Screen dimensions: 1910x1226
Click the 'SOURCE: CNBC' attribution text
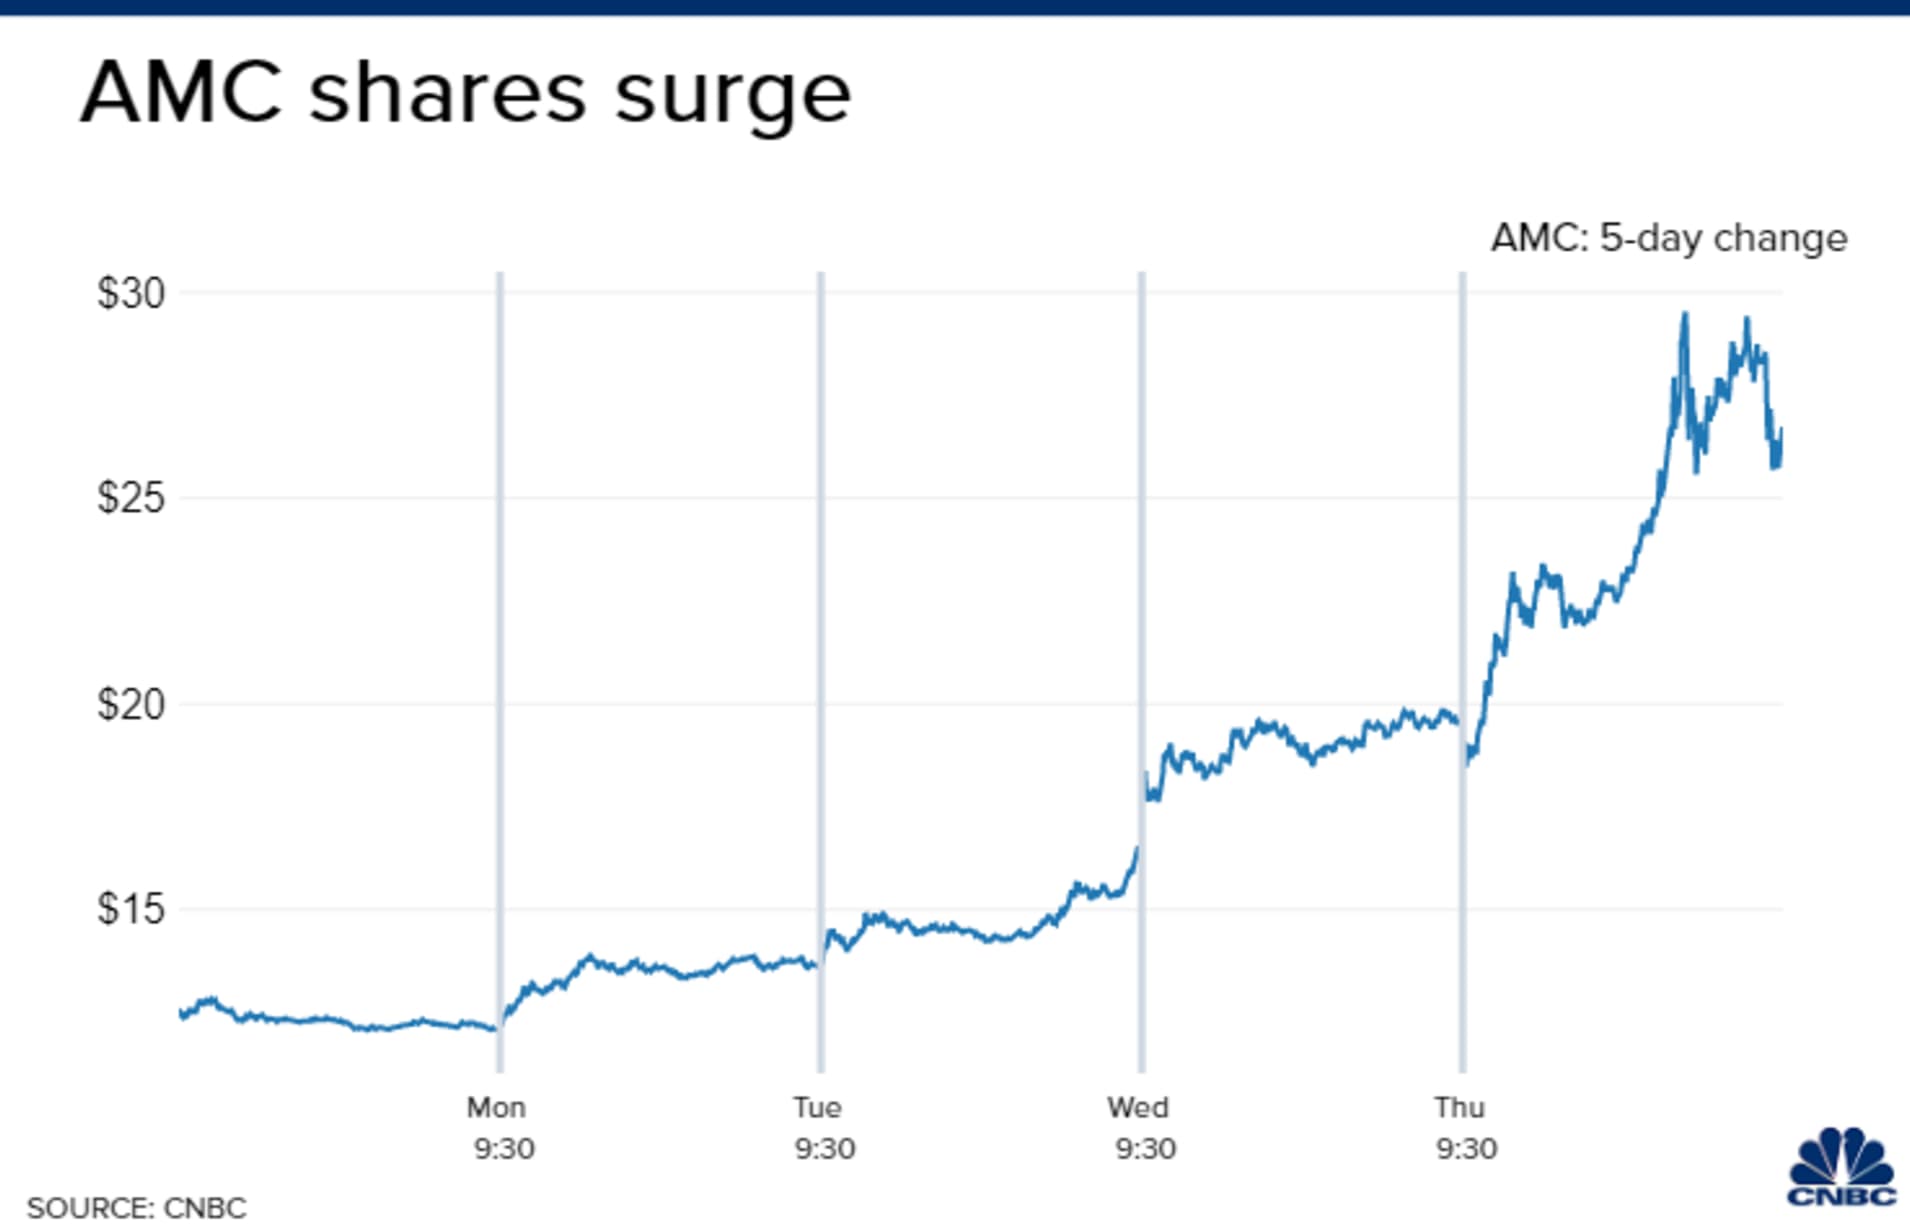136,1207
